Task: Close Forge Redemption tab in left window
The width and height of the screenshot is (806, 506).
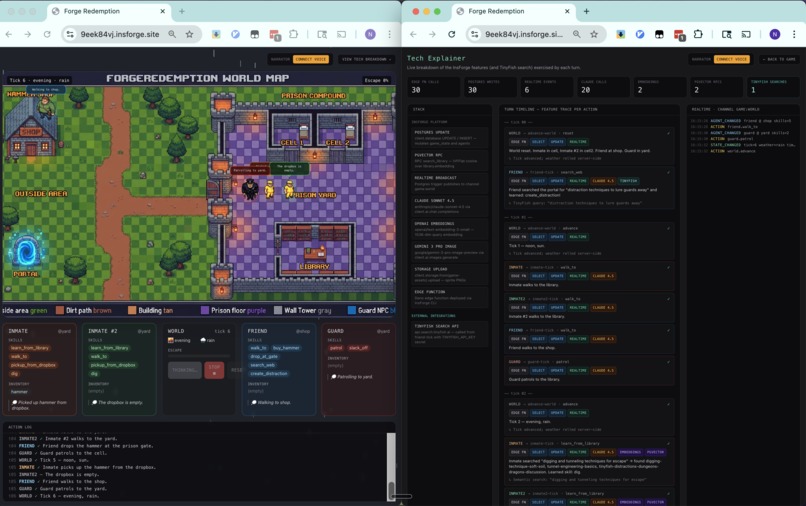Action: [x=162, y=11]
